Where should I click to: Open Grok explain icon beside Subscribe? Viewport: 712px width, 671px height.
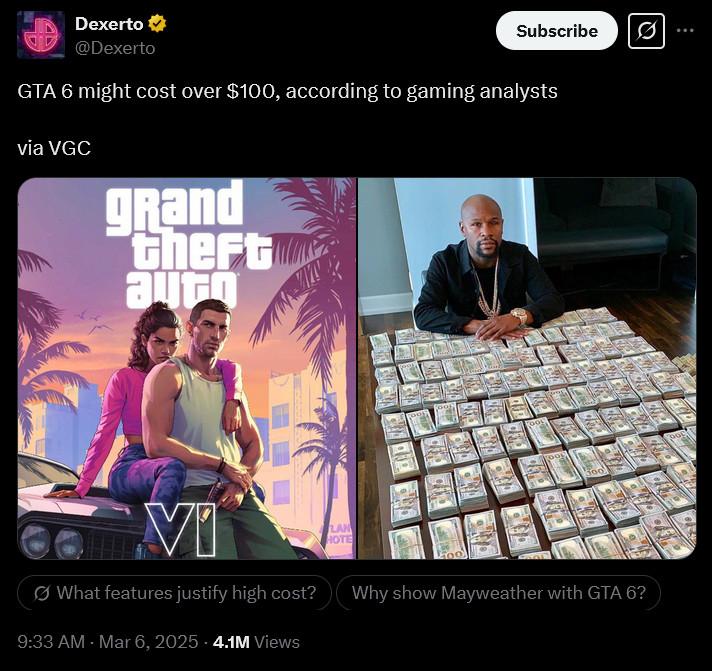coord(646,31)
